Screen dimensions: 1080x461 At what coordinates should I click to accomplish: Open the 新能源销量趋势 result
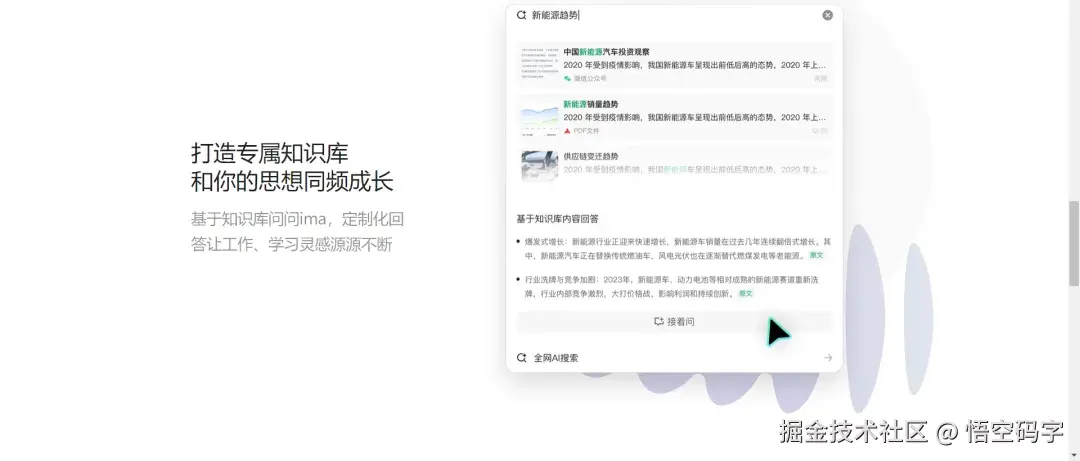pyautogui.click(x=674, y=117)
